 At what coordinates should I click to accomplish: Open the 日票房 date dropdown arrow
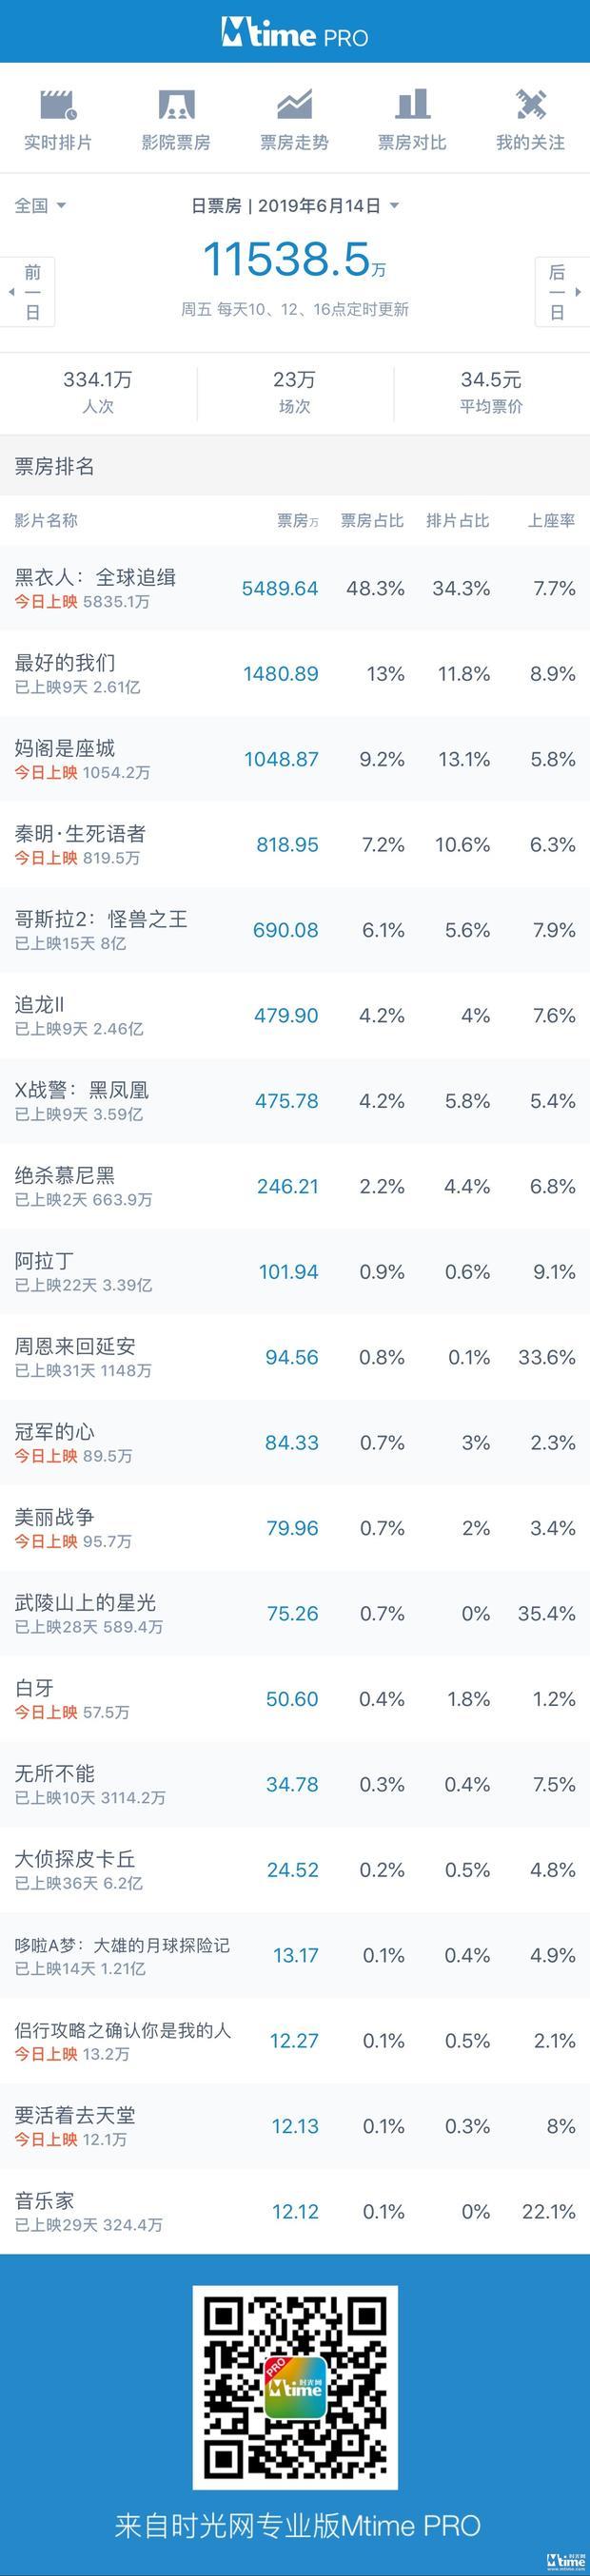click(394, 206)
